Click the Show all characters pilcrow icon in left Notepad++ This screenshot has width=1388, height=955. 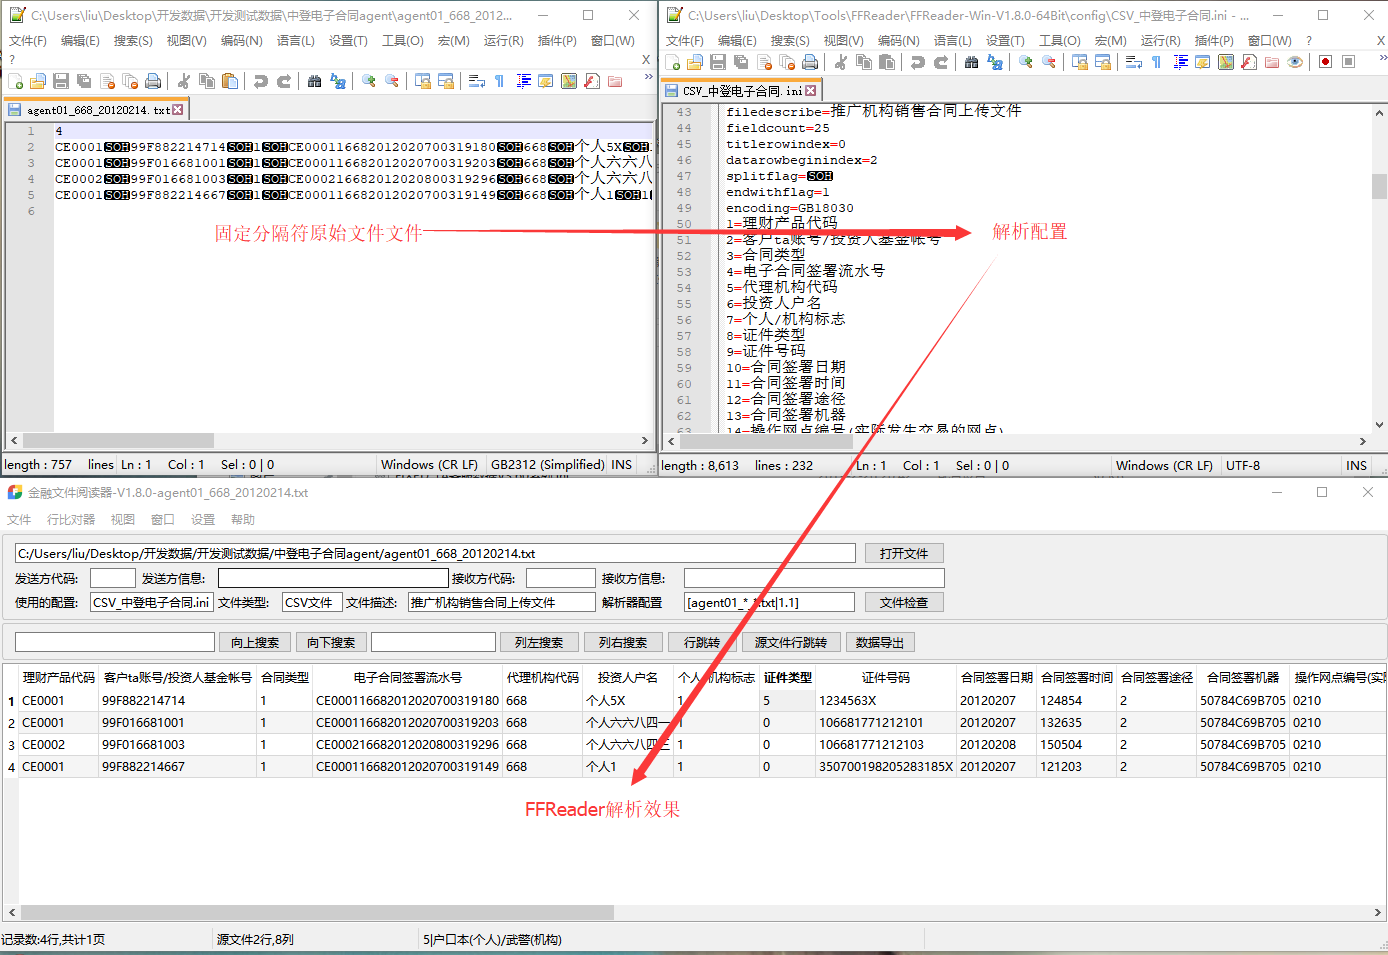(x=500, y=81)
